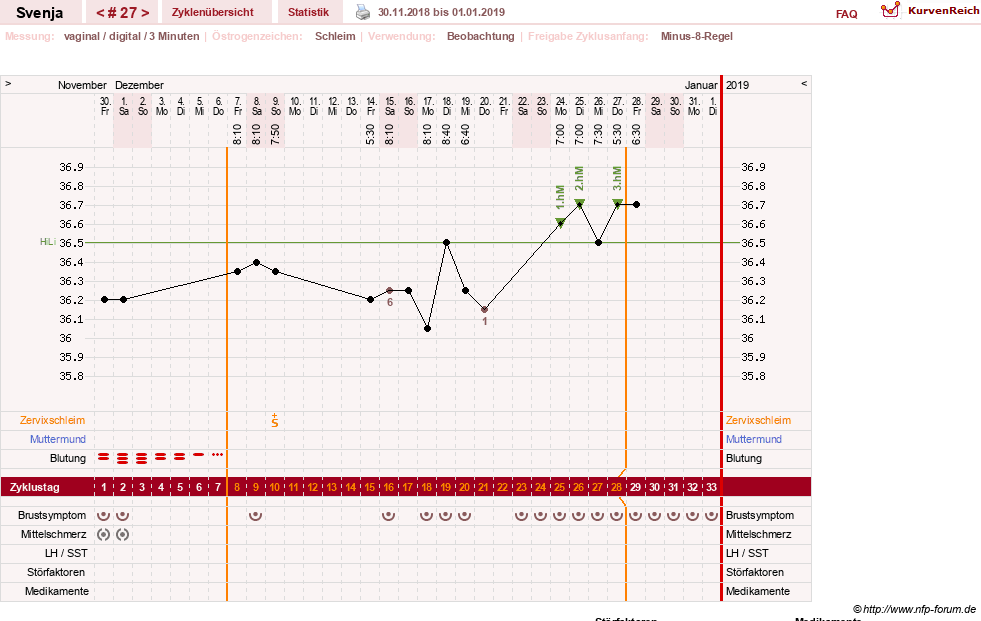This screenshot has height=621, width=981.
Task: Click the temperature point on 18. Di at 36.5
Action: tap(446, 243)
